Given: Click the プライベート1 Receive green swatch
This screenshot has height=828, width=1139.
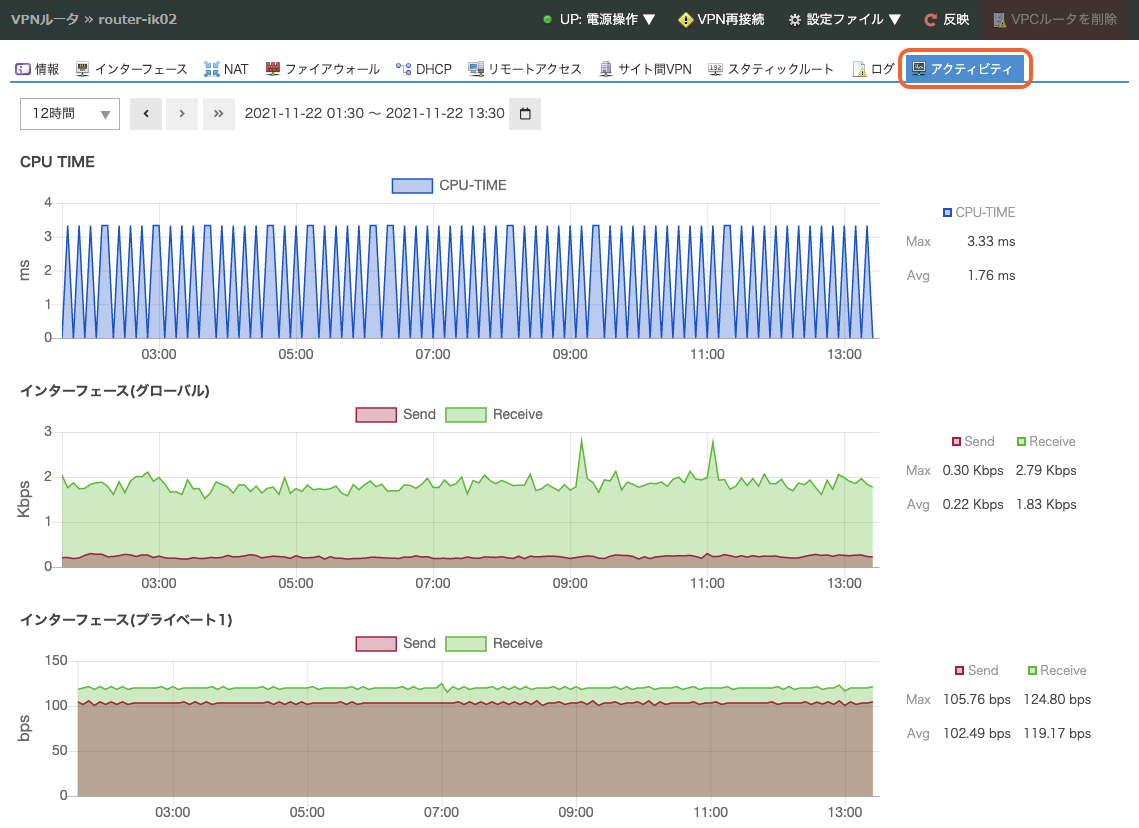Looking at the screenshot, I should [x=466, y=643].
